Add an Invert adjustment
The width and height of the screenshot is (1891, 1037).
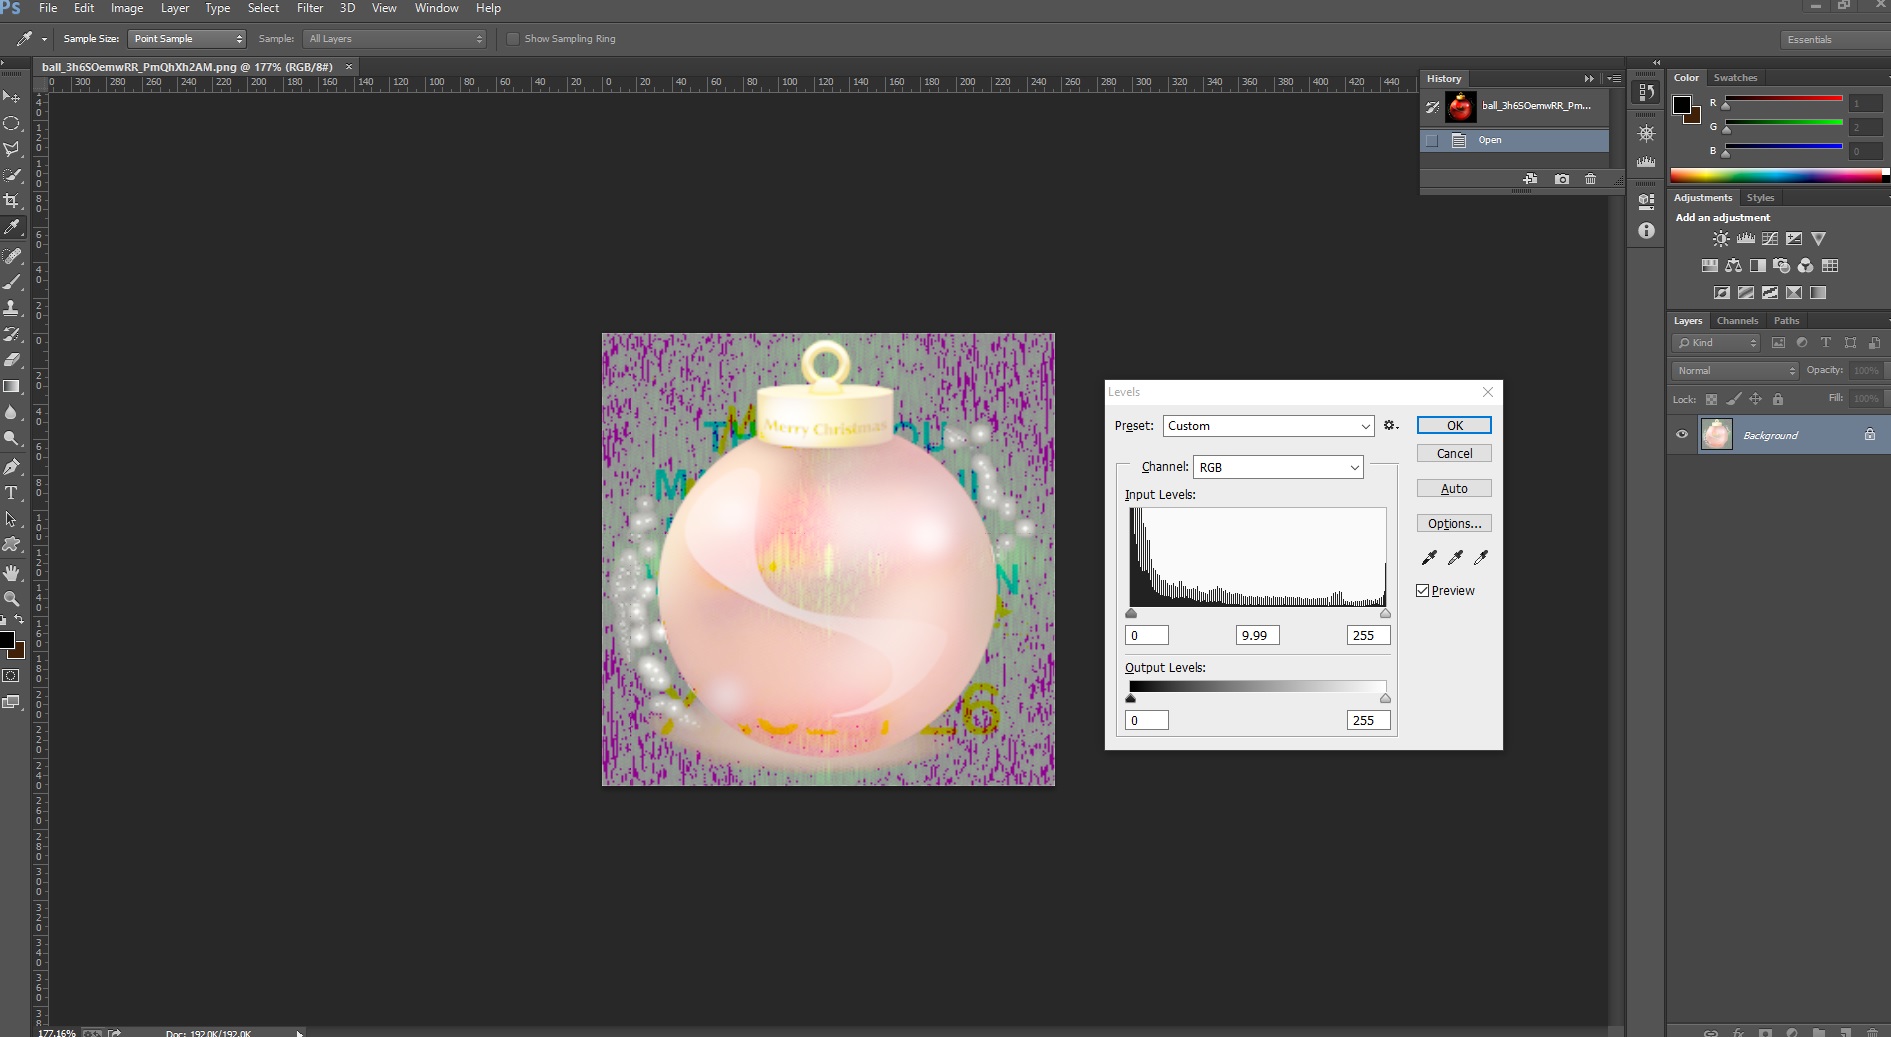pos(1721,293)
